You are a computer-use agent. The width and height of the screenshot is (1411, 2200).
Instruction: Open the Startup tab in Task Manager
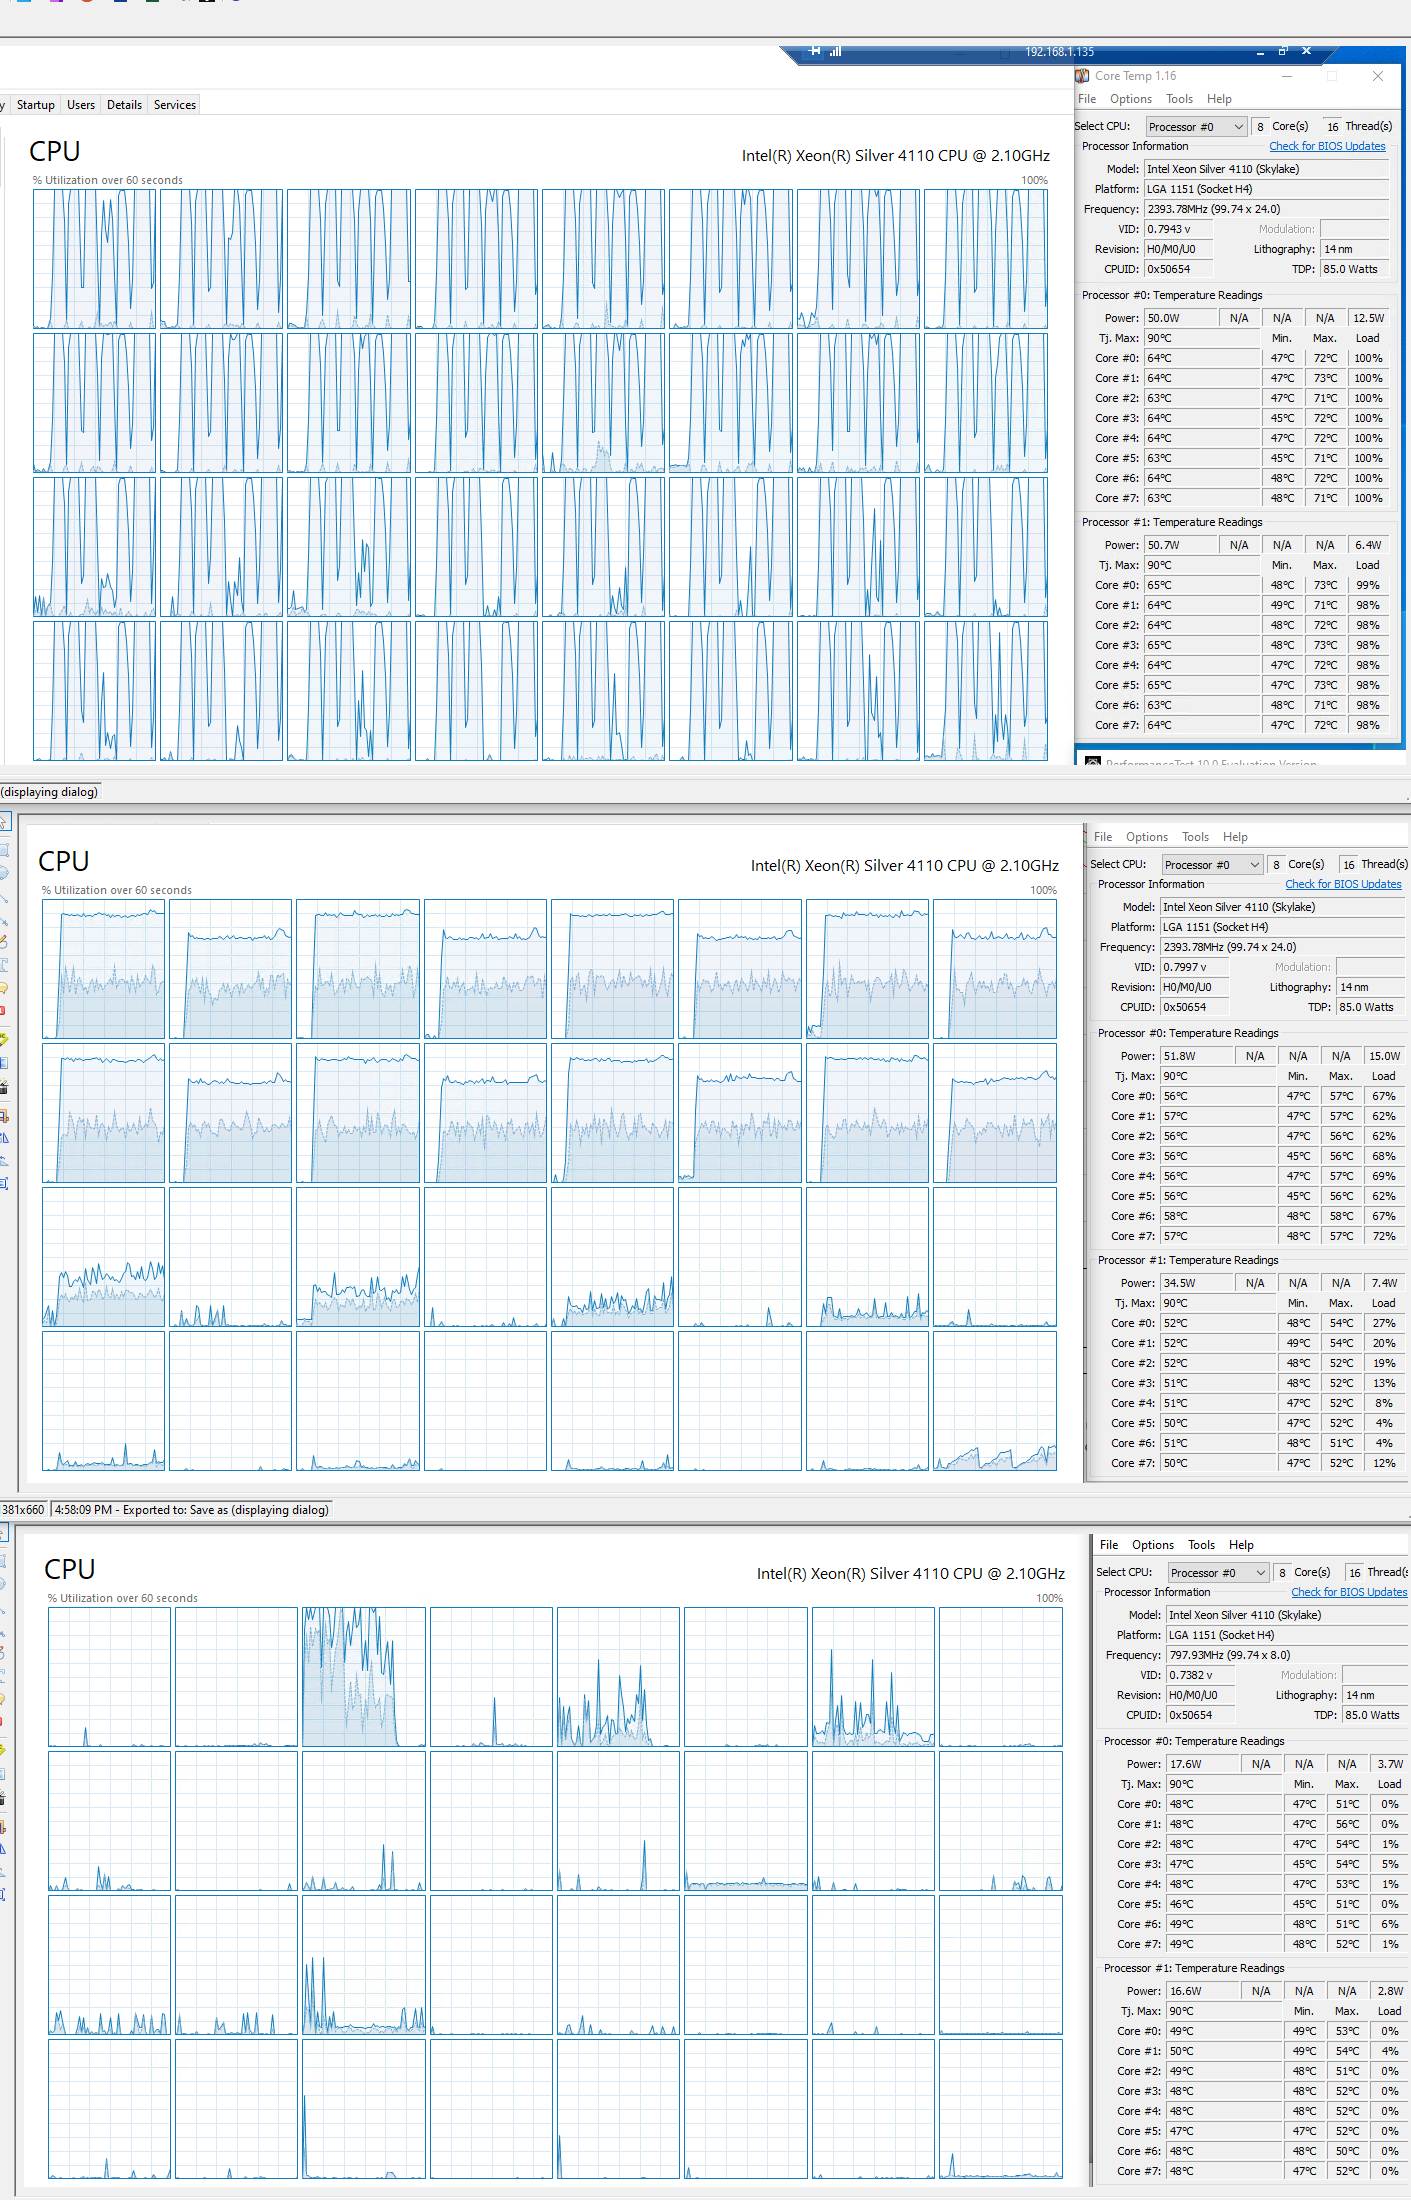click(x=36, y=105)
